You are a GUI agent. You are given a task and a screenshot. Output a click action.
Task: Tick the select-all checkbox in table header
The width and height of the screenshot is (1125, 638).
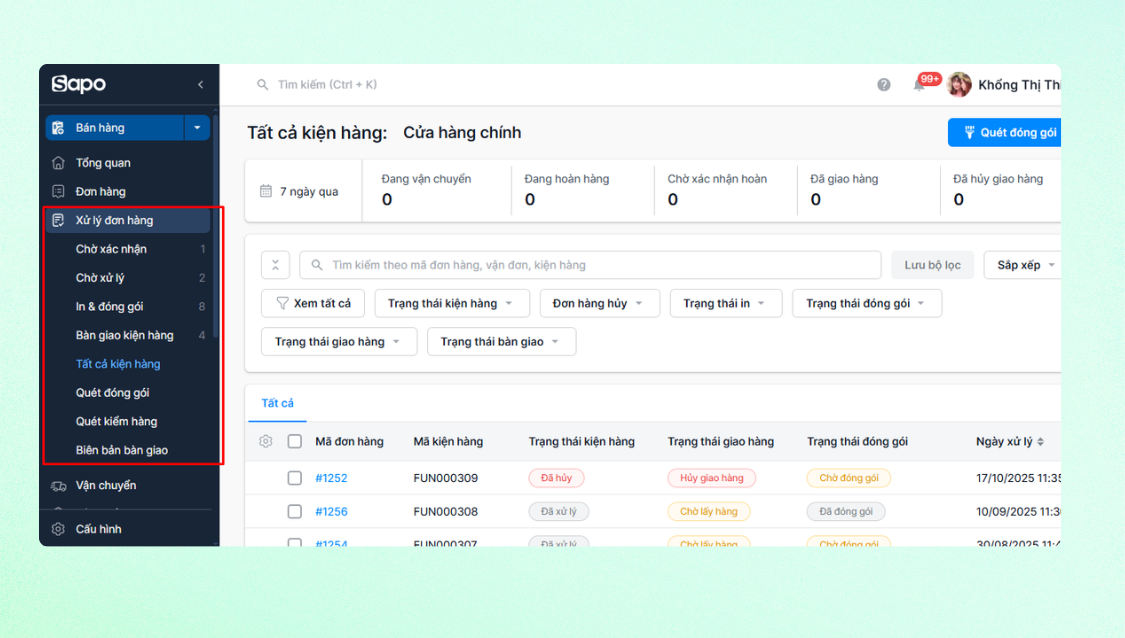[294, 441]
